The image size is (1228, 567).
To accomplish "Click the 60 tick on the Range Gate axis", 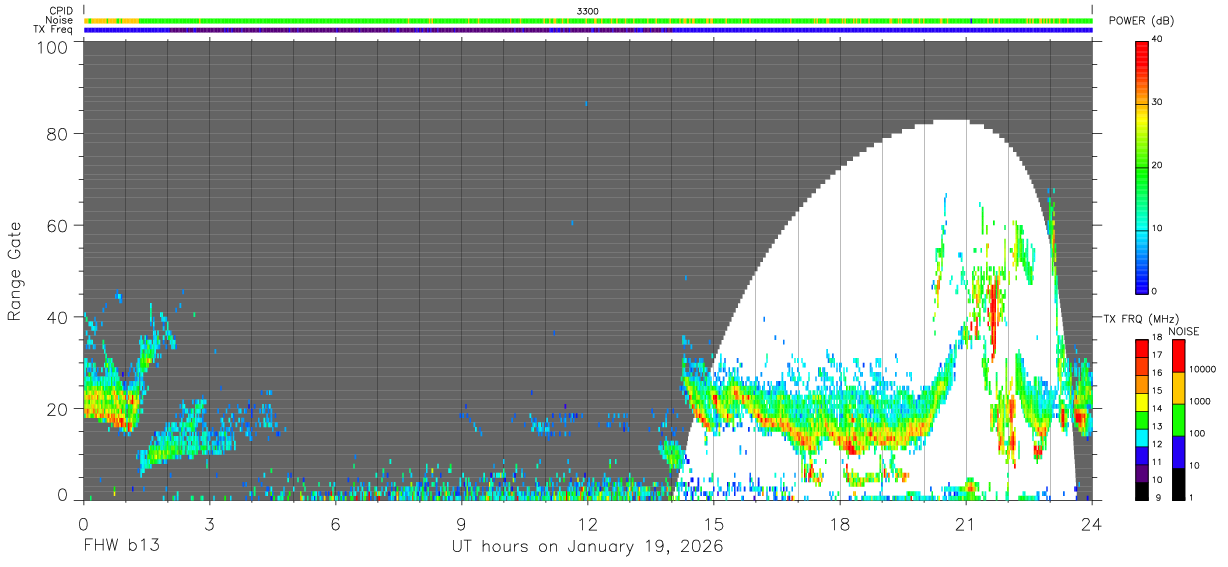I will point(56,226).
